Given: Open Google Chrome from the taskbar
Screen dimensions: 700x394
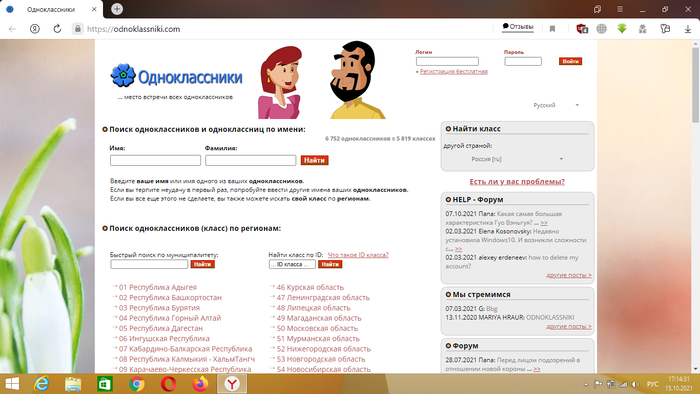Looking at the screenshot, I should tap(137, 384).
